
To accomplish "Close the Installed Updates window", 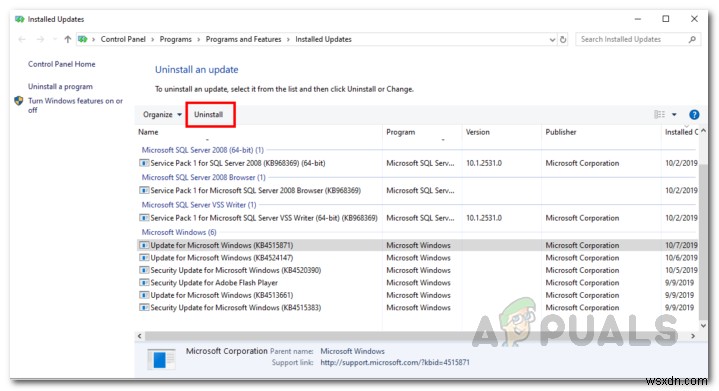I will 694,19.
